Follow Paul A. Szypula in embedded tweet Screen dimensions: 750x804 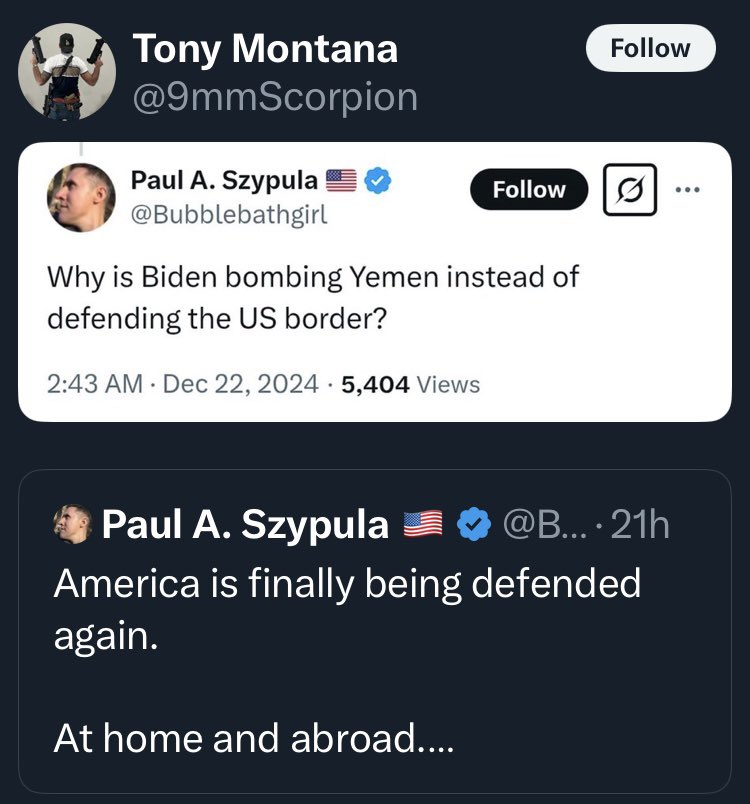[x=529, y=189]
